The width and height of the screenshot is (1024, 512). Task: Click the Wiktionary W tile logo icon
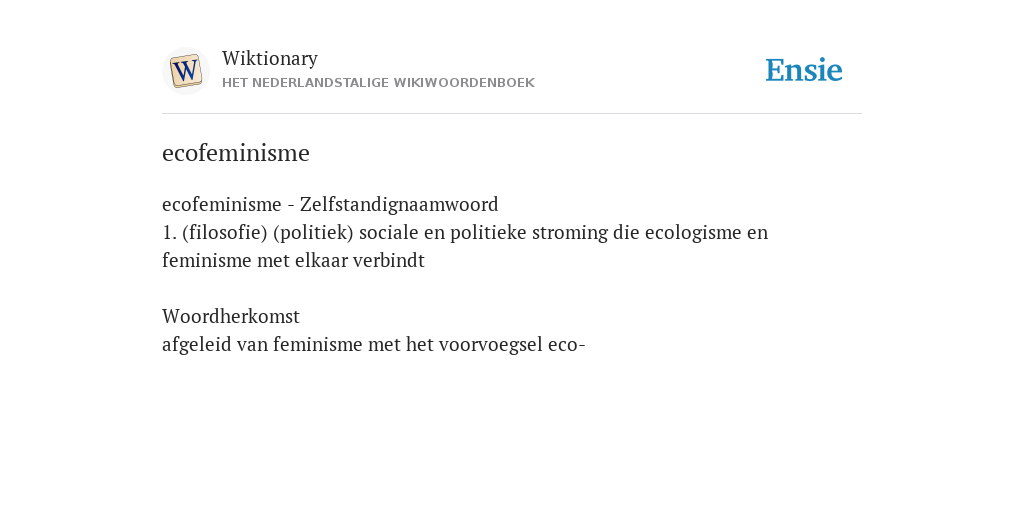[x=185, y=71]
